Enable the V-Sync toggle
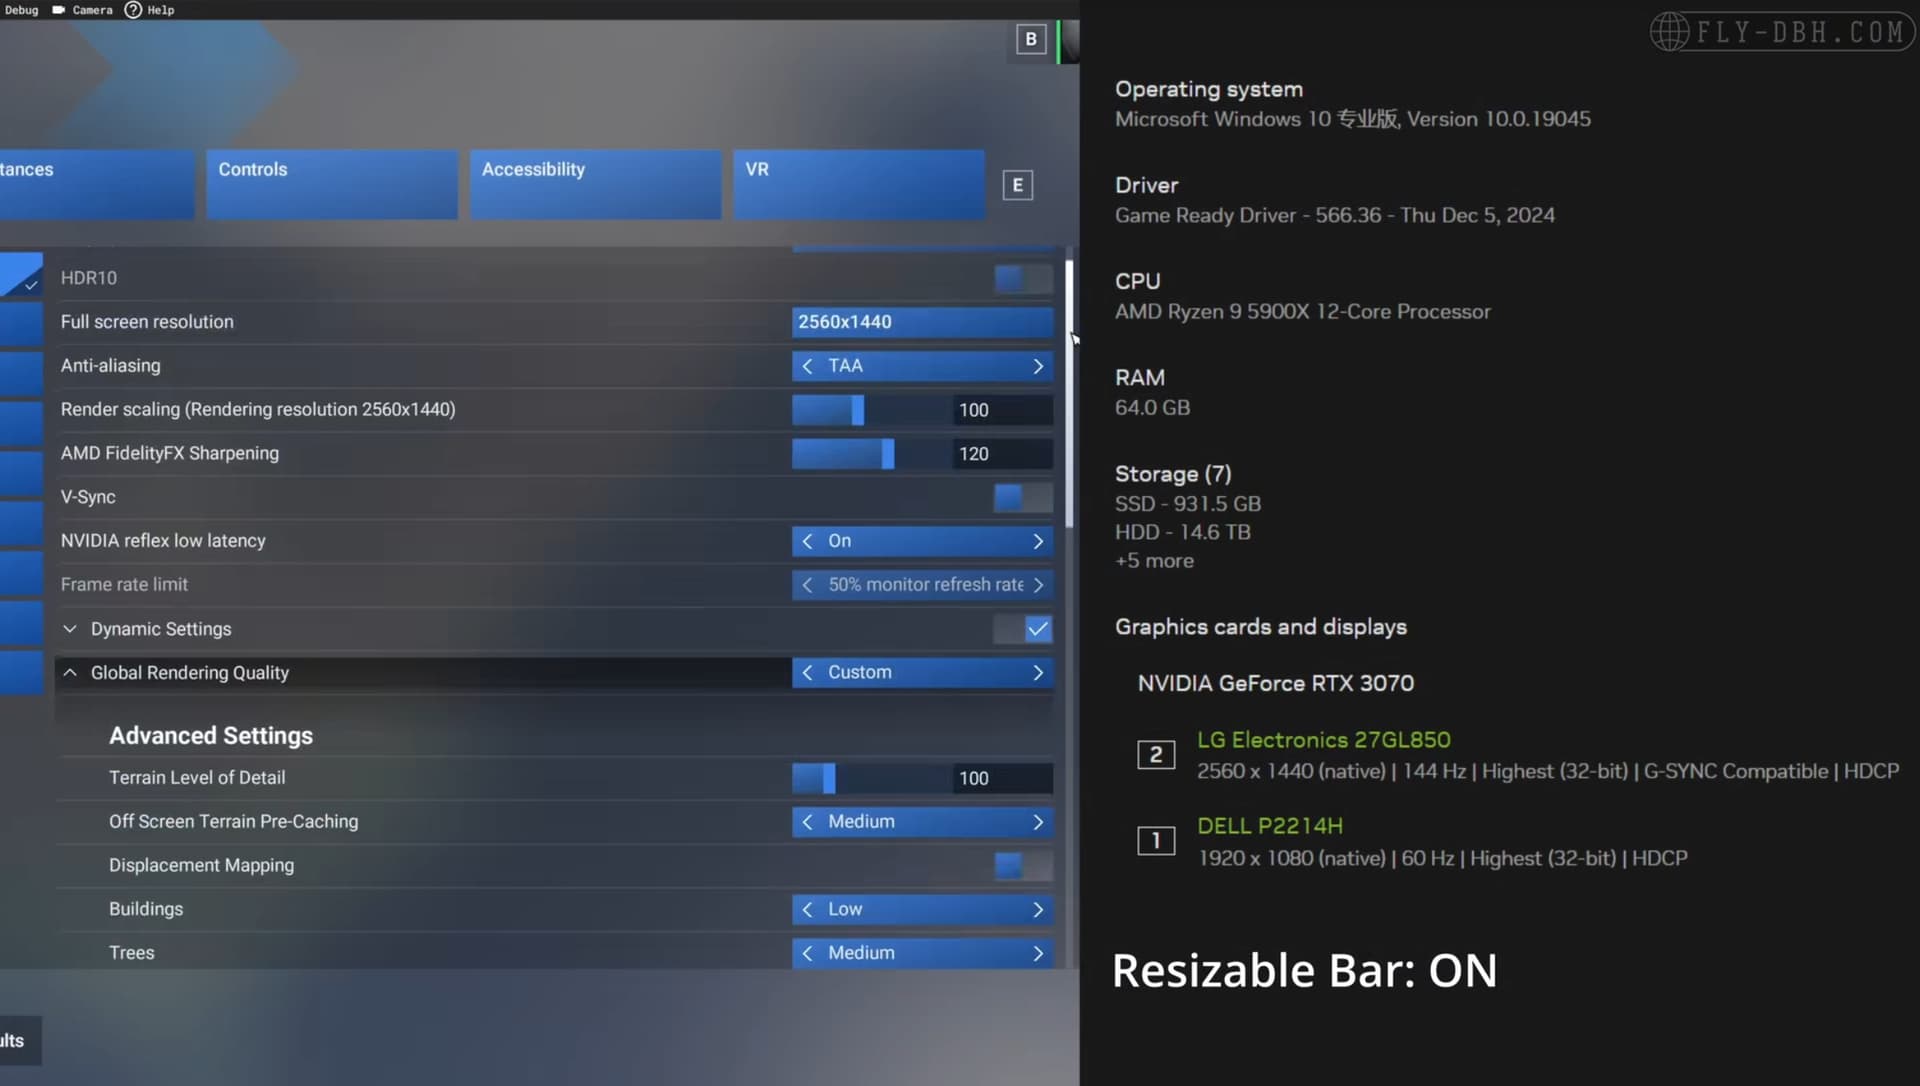Screen dimensions: 1920x1086 [x=1021, y=497]
